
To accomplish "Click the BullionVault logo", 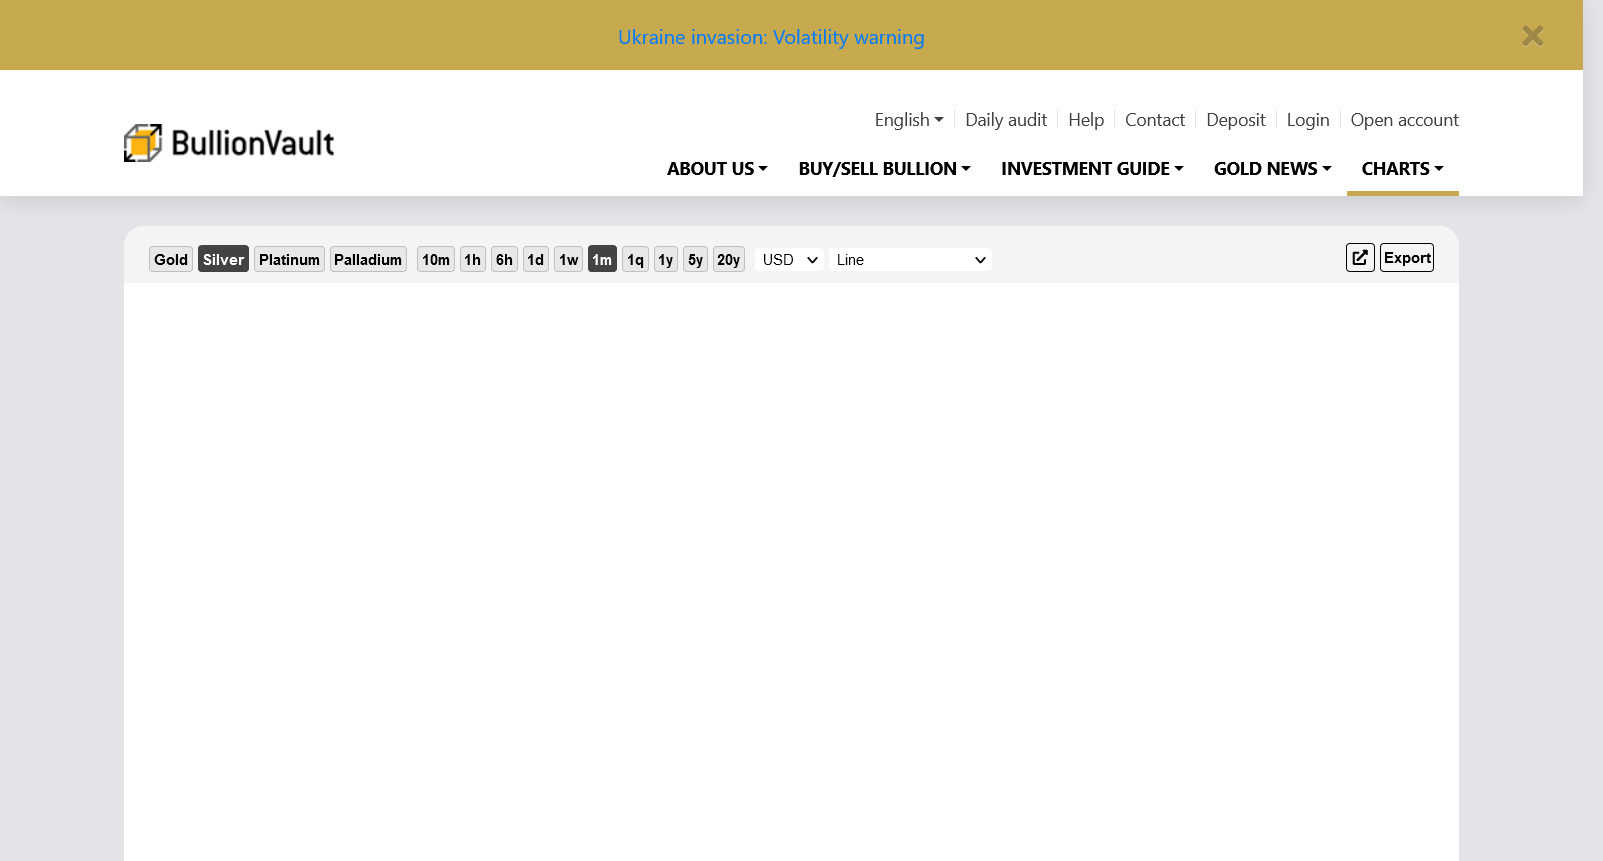I will tap(229, 143).
